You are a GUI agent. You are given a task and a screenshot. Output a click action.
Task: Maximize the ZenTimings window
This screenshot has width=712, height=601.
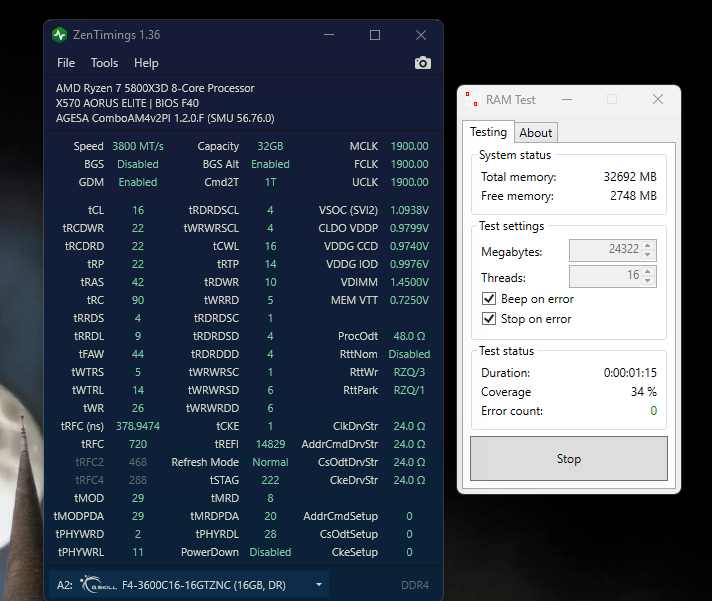[x=375, y=35]
